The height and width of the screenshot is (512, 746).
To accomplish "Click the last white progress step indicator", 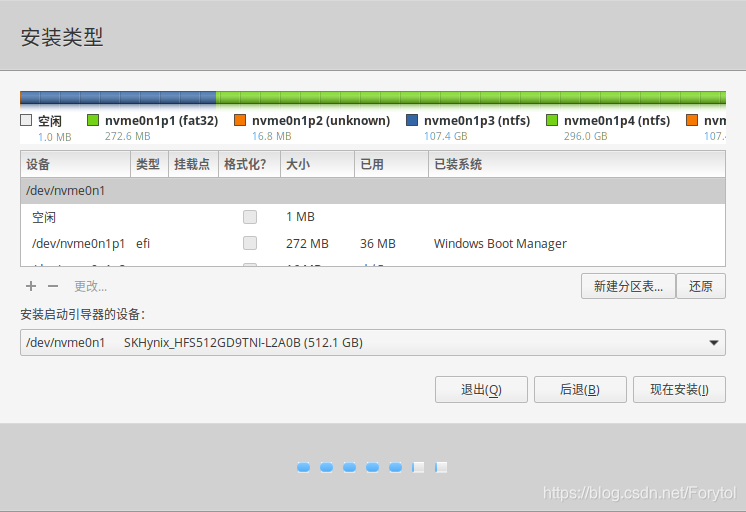I will (x=441, y=467).
